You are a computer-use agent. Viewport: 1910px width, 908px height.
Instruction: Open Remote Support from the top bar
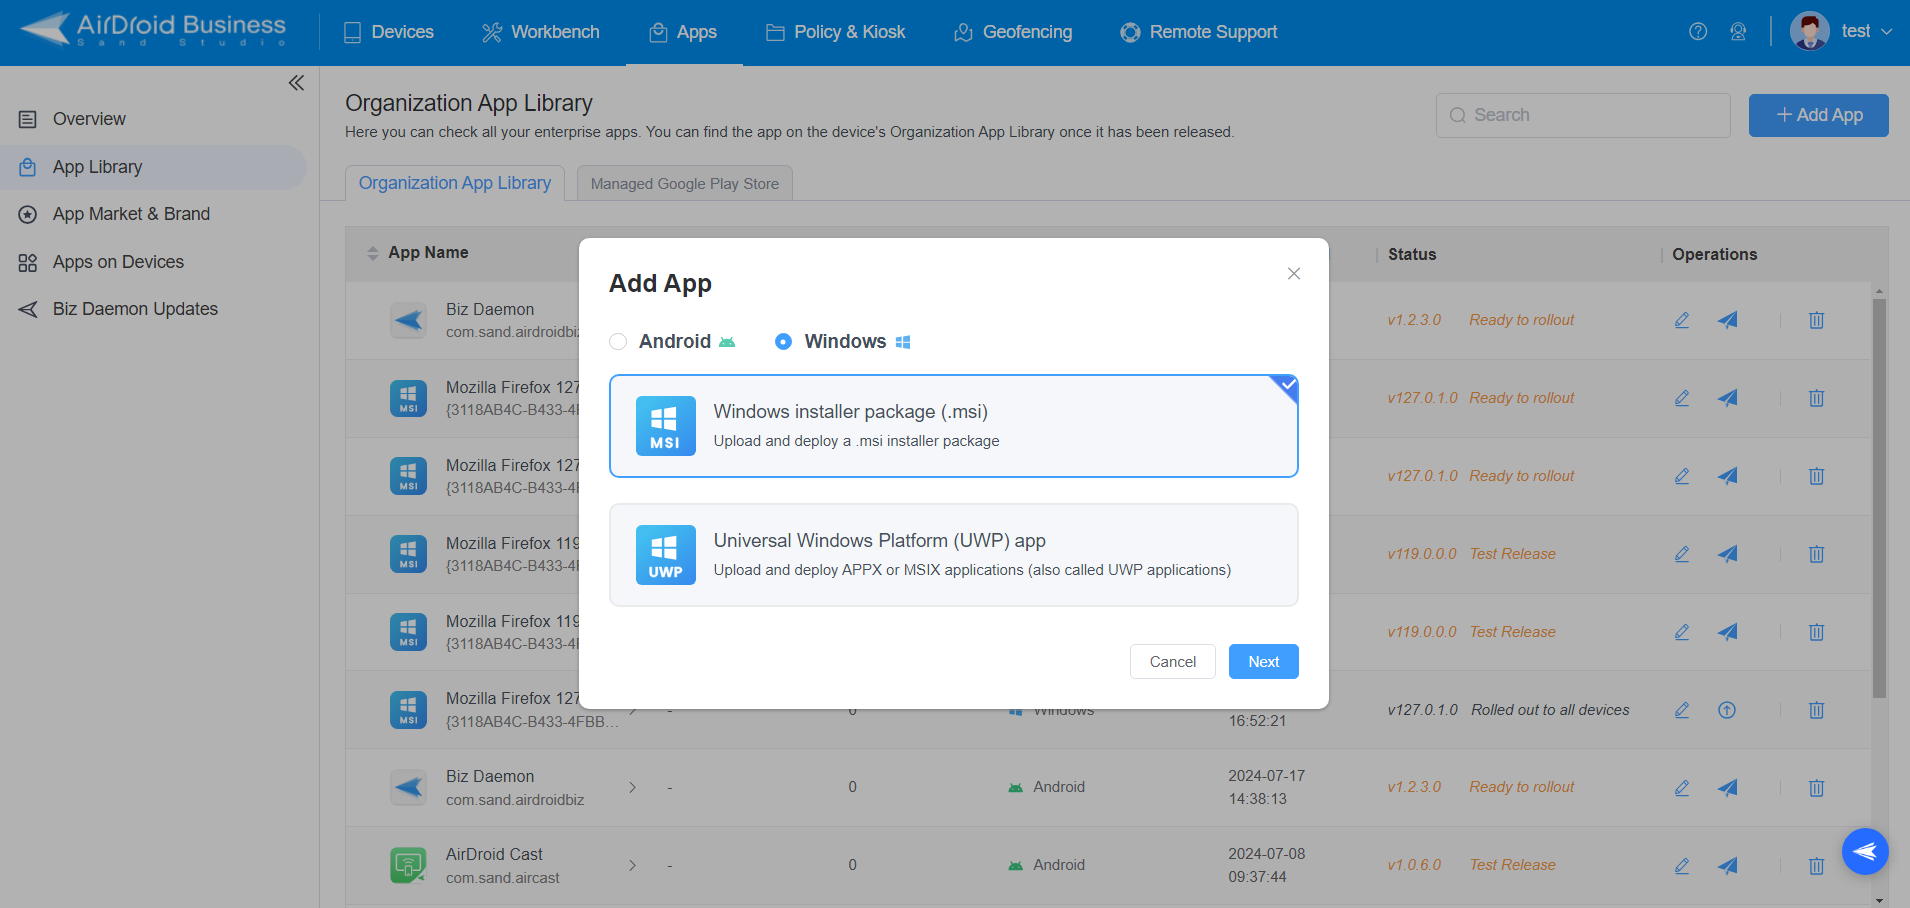pos(1198,31)
